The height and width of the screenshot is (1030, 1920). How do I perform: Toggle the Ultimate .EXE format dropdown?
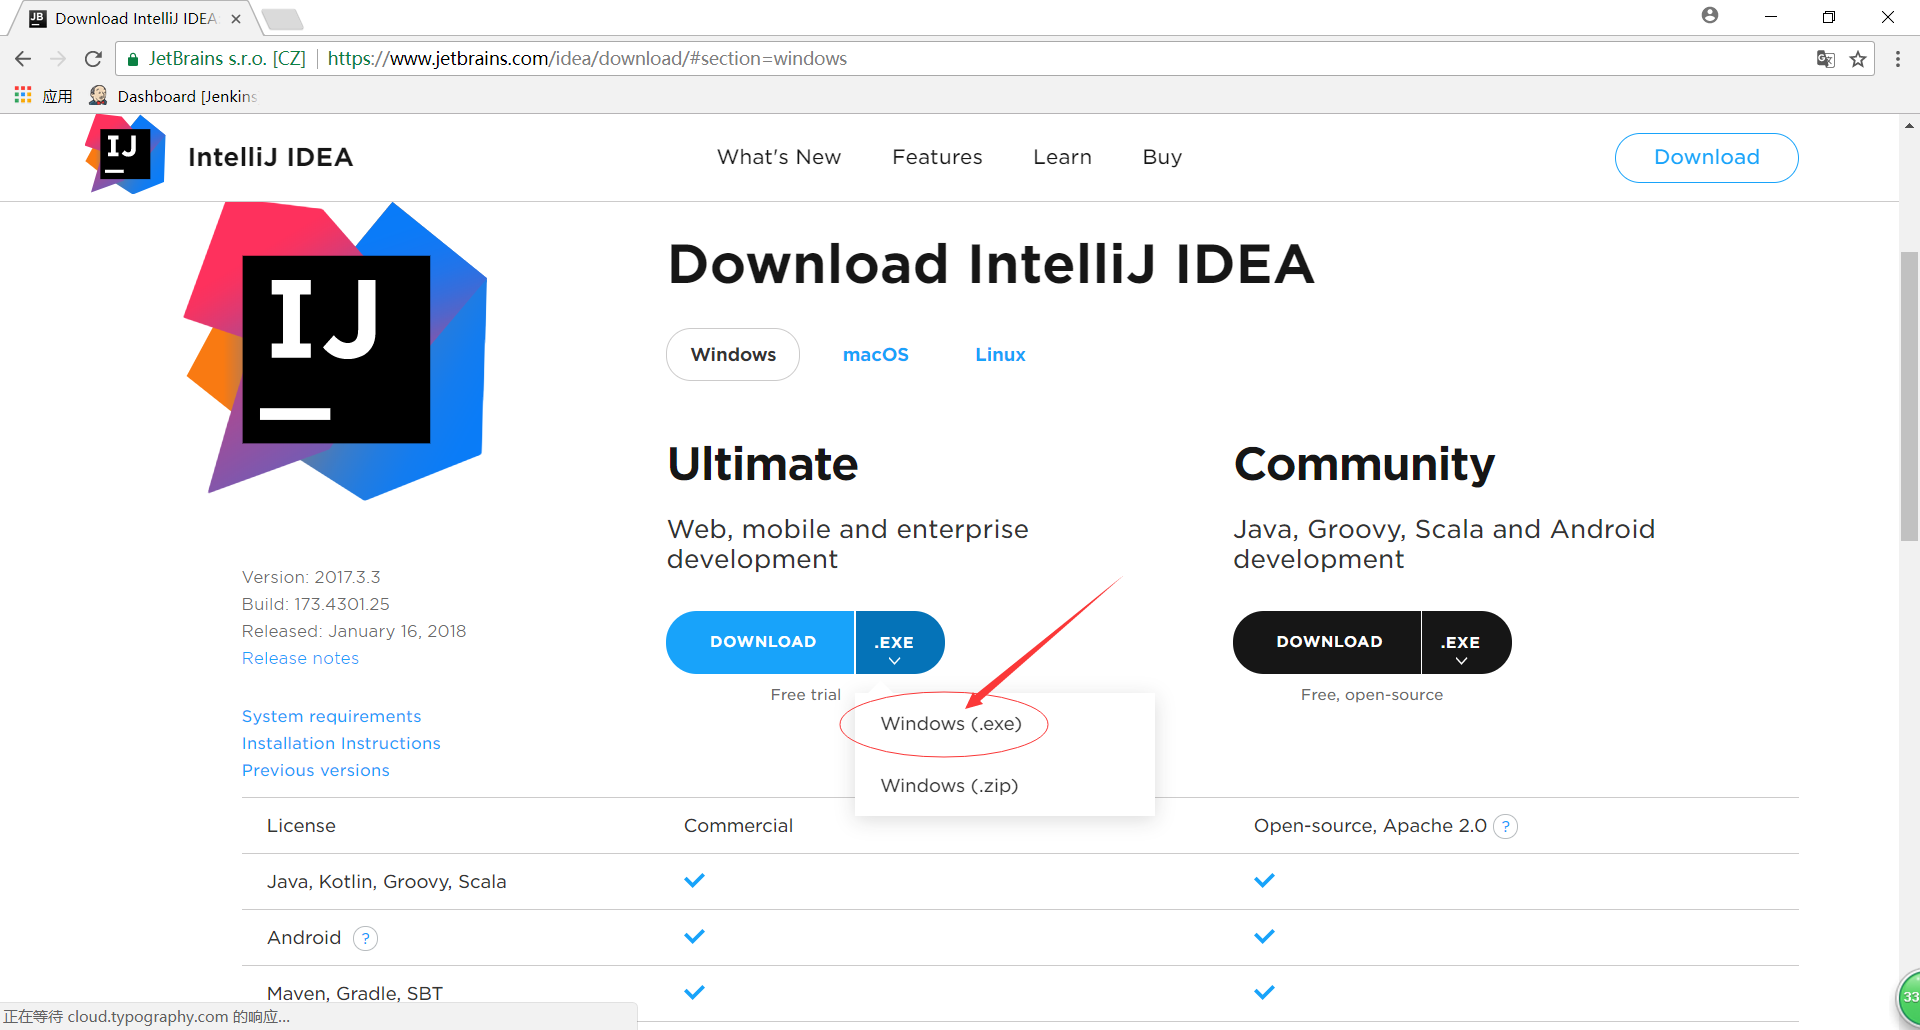coord(899,642)
